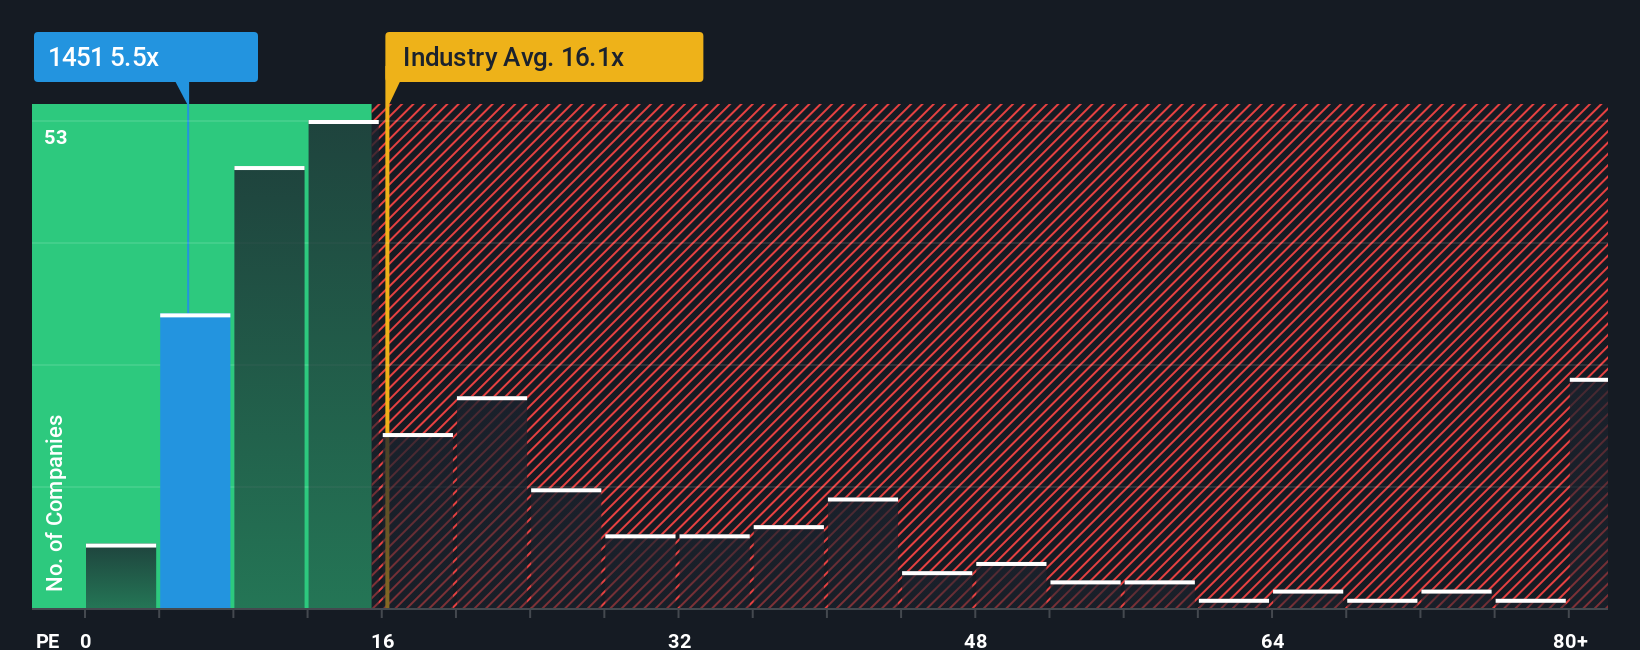This screenshot has width=1640, height=650.
Task: Click the 48 x-axis tick label
Action: (976, 640)
